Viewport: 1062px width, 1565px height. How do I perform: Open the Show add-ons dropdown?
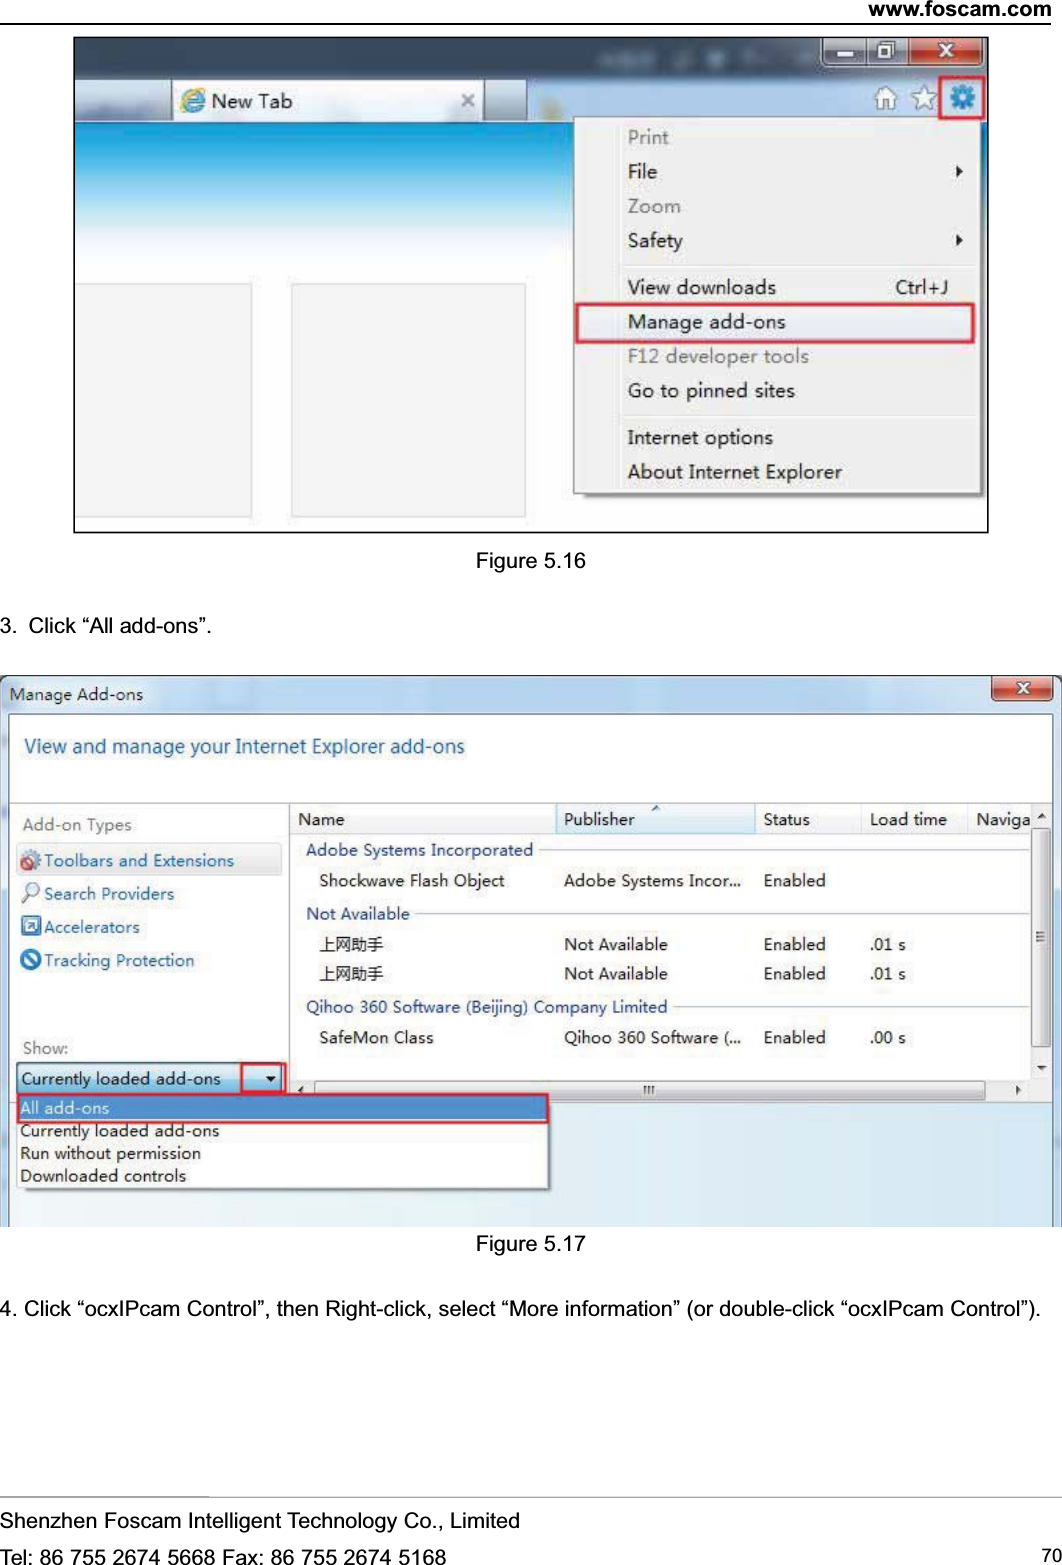coord(268,1078)
